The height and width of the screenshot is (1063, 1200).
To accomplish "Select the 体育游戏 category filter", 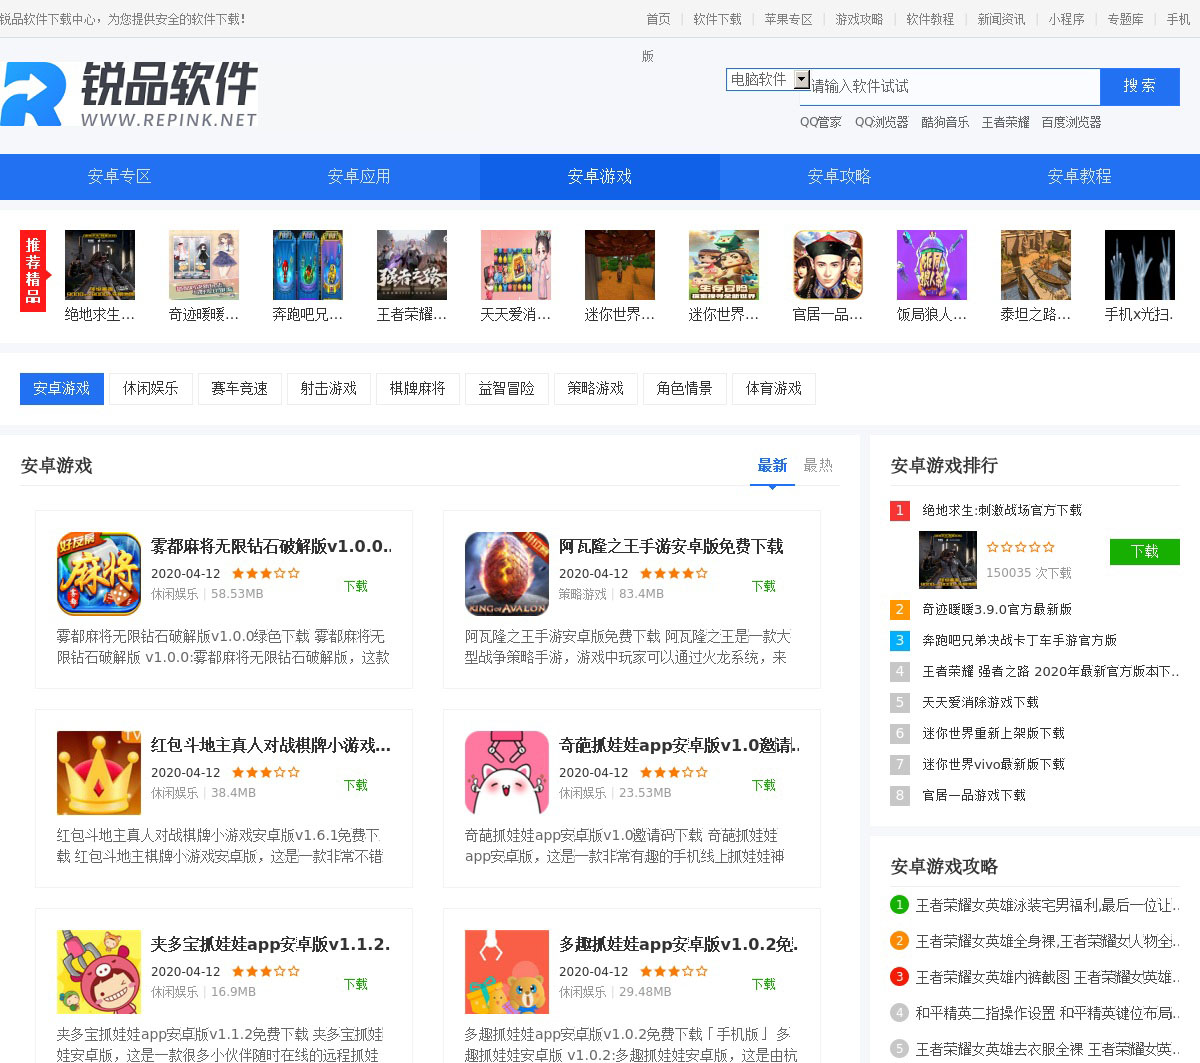I will click(774, 388).
